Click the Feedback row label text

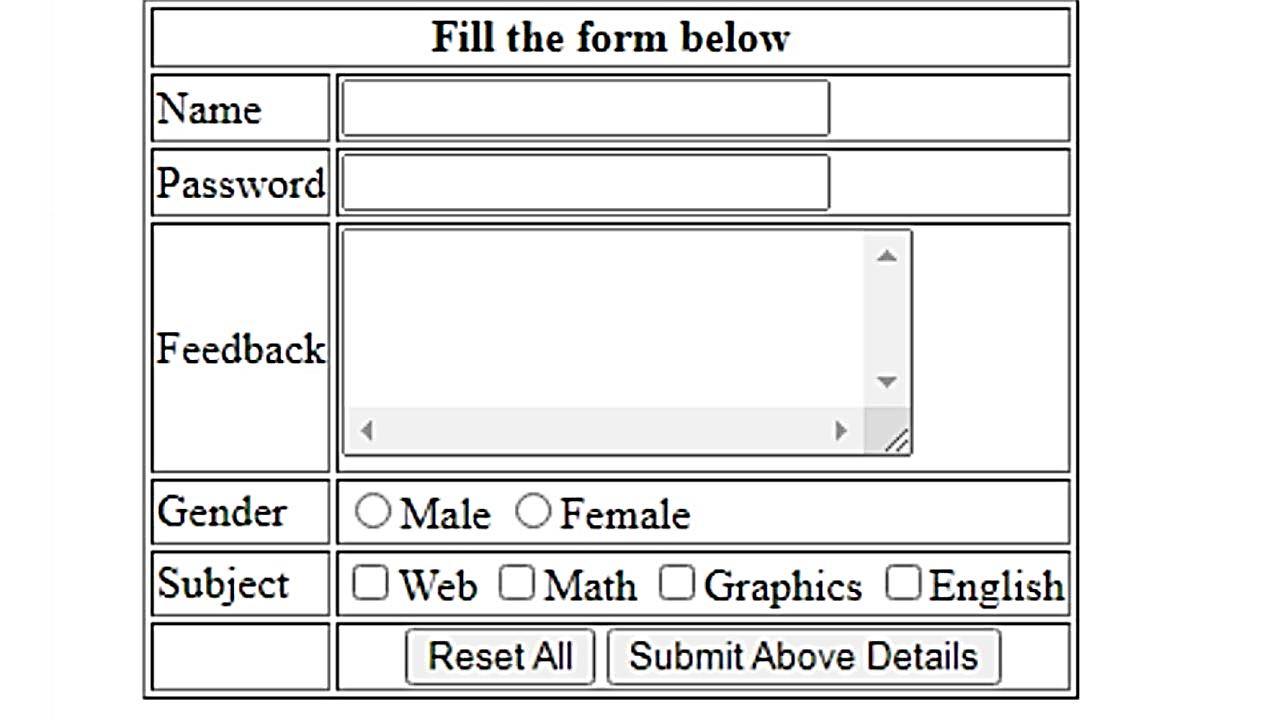[x=240, y=349]
